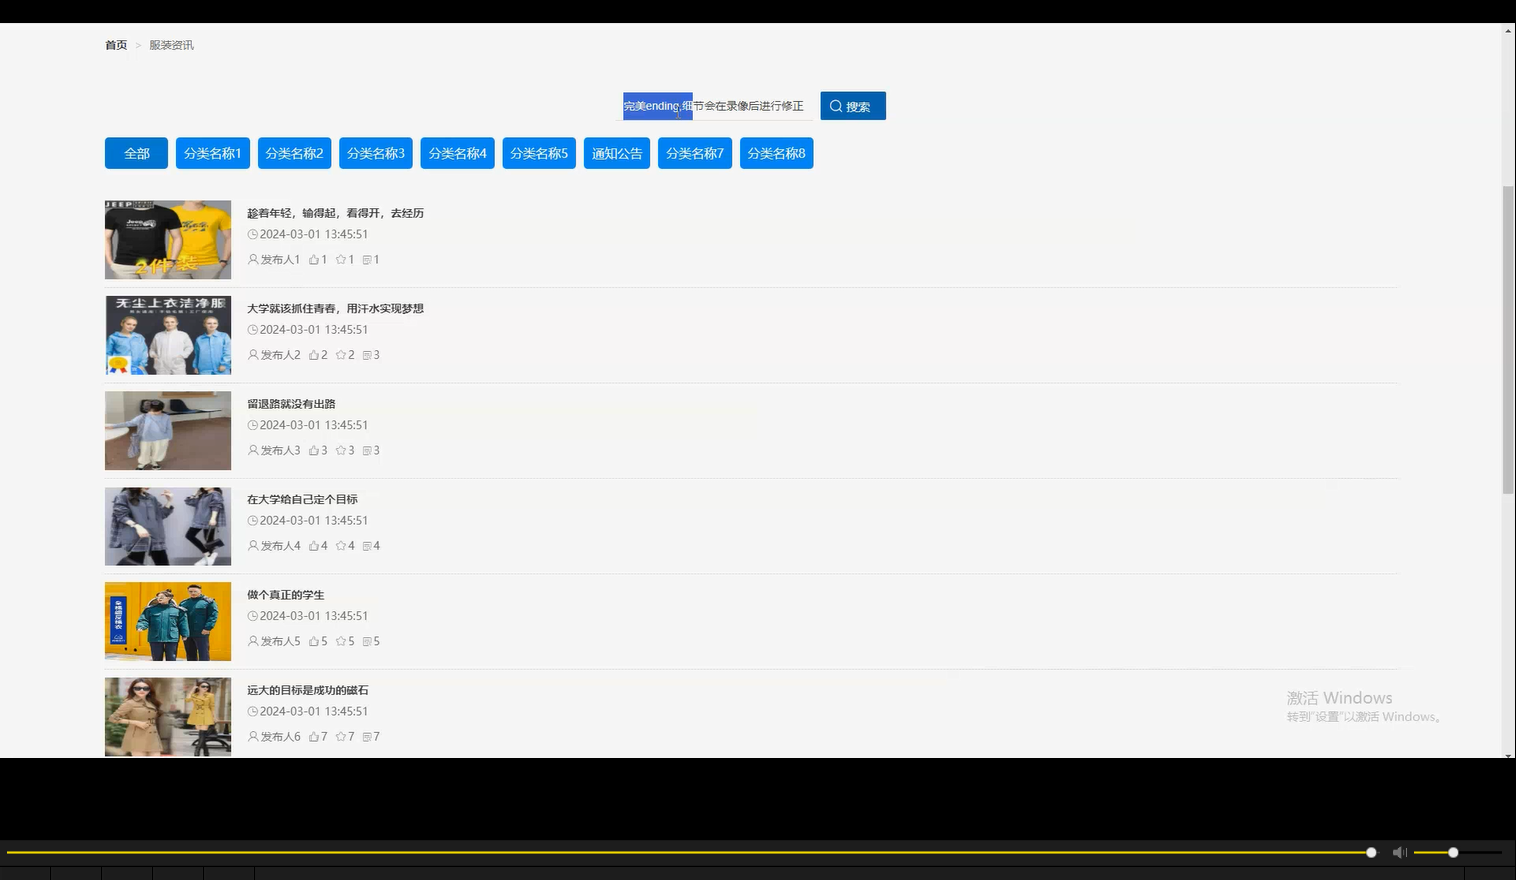Image resolution: width=1516 pixels, height=880 pixels.
Task: Mute the video player speaker icon
Action: coord(1400,852)
